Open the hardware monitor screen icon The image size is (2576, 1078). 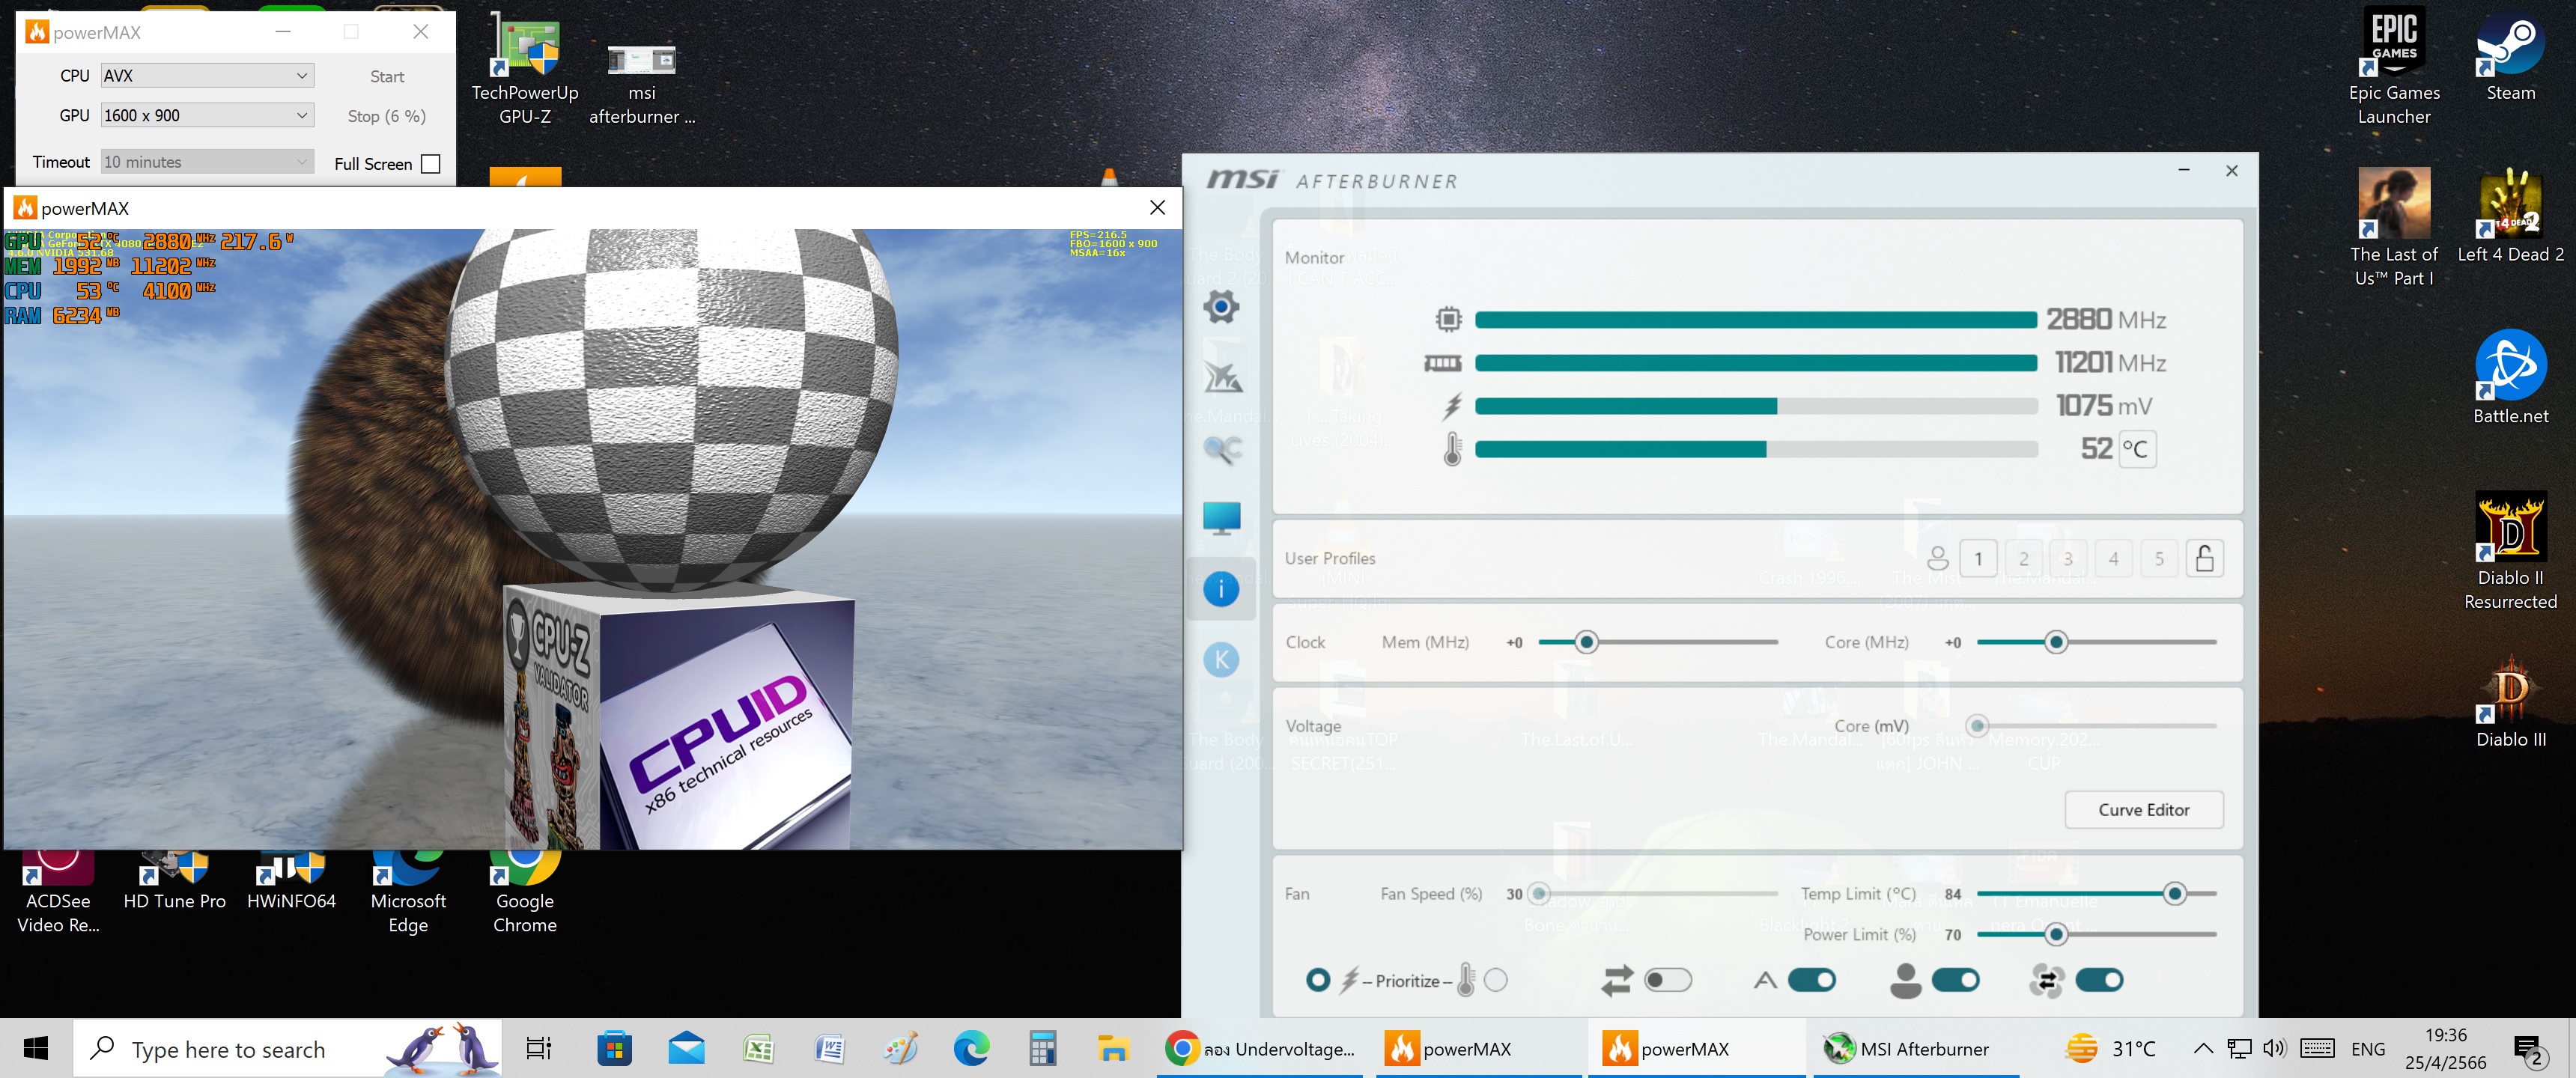[x=1221, y=518]
